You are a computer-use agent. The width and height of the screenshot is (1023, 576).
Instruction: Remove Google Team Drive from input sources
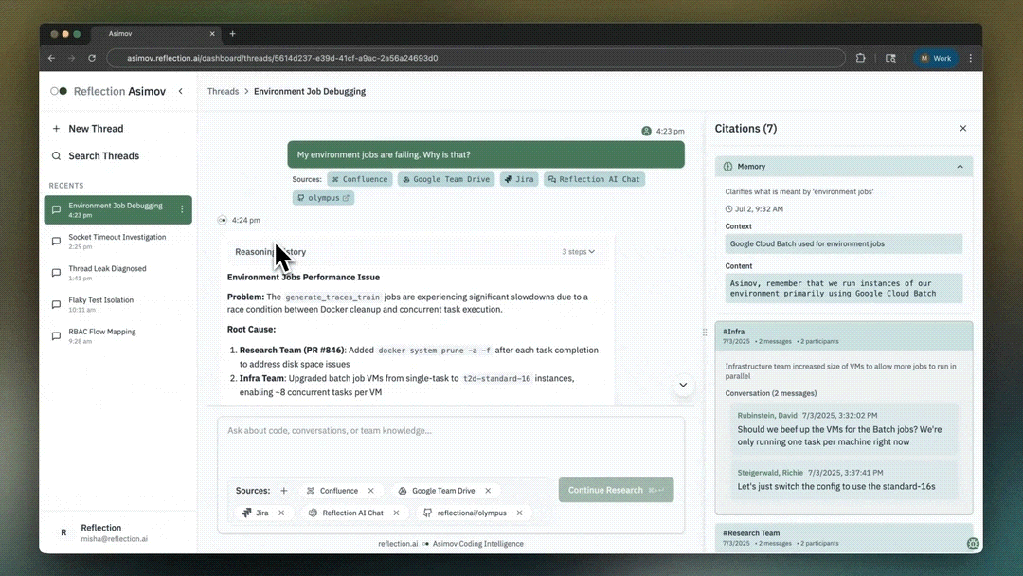point(488,491)
